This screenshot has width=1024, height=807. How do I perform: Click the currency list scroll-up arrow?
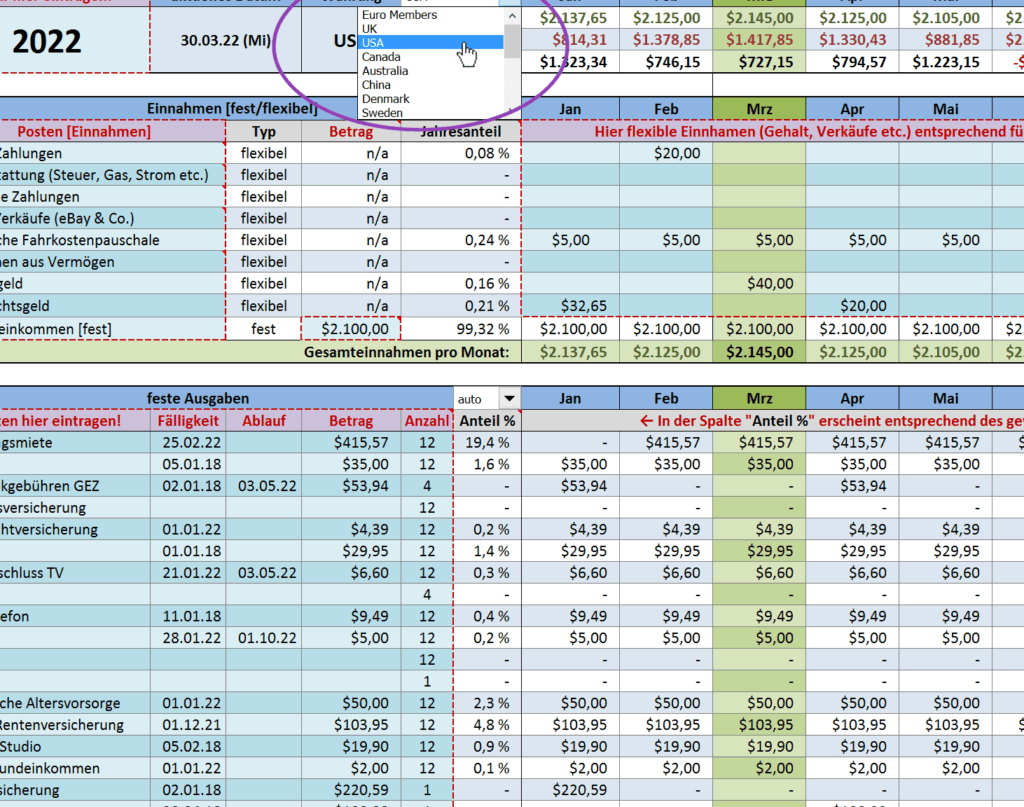tap(512, 13)
